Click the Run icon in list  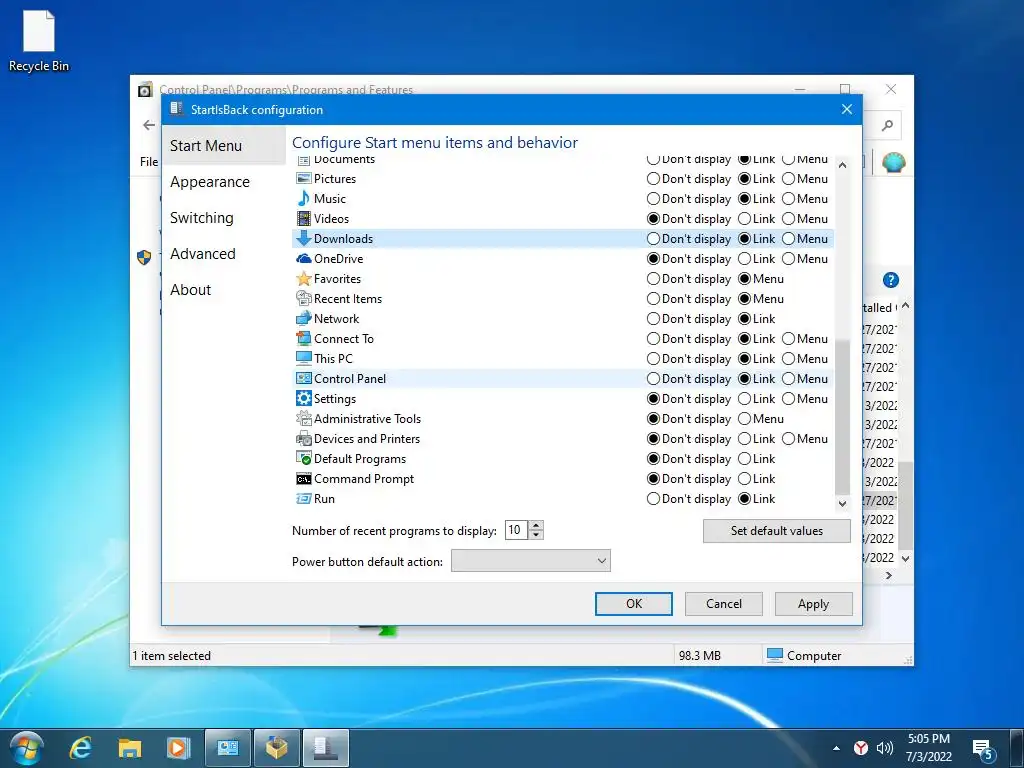(303, 499)
